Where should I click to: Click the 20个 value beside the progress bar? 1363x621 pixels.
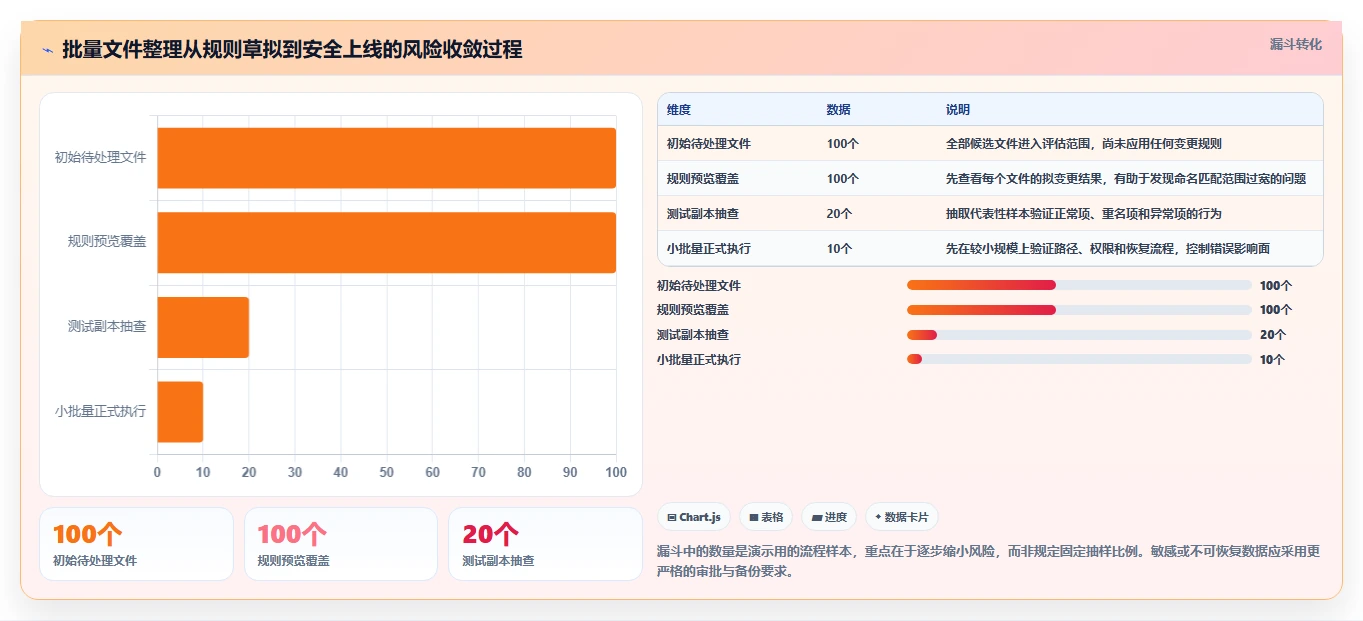(x=1273, y=335)
